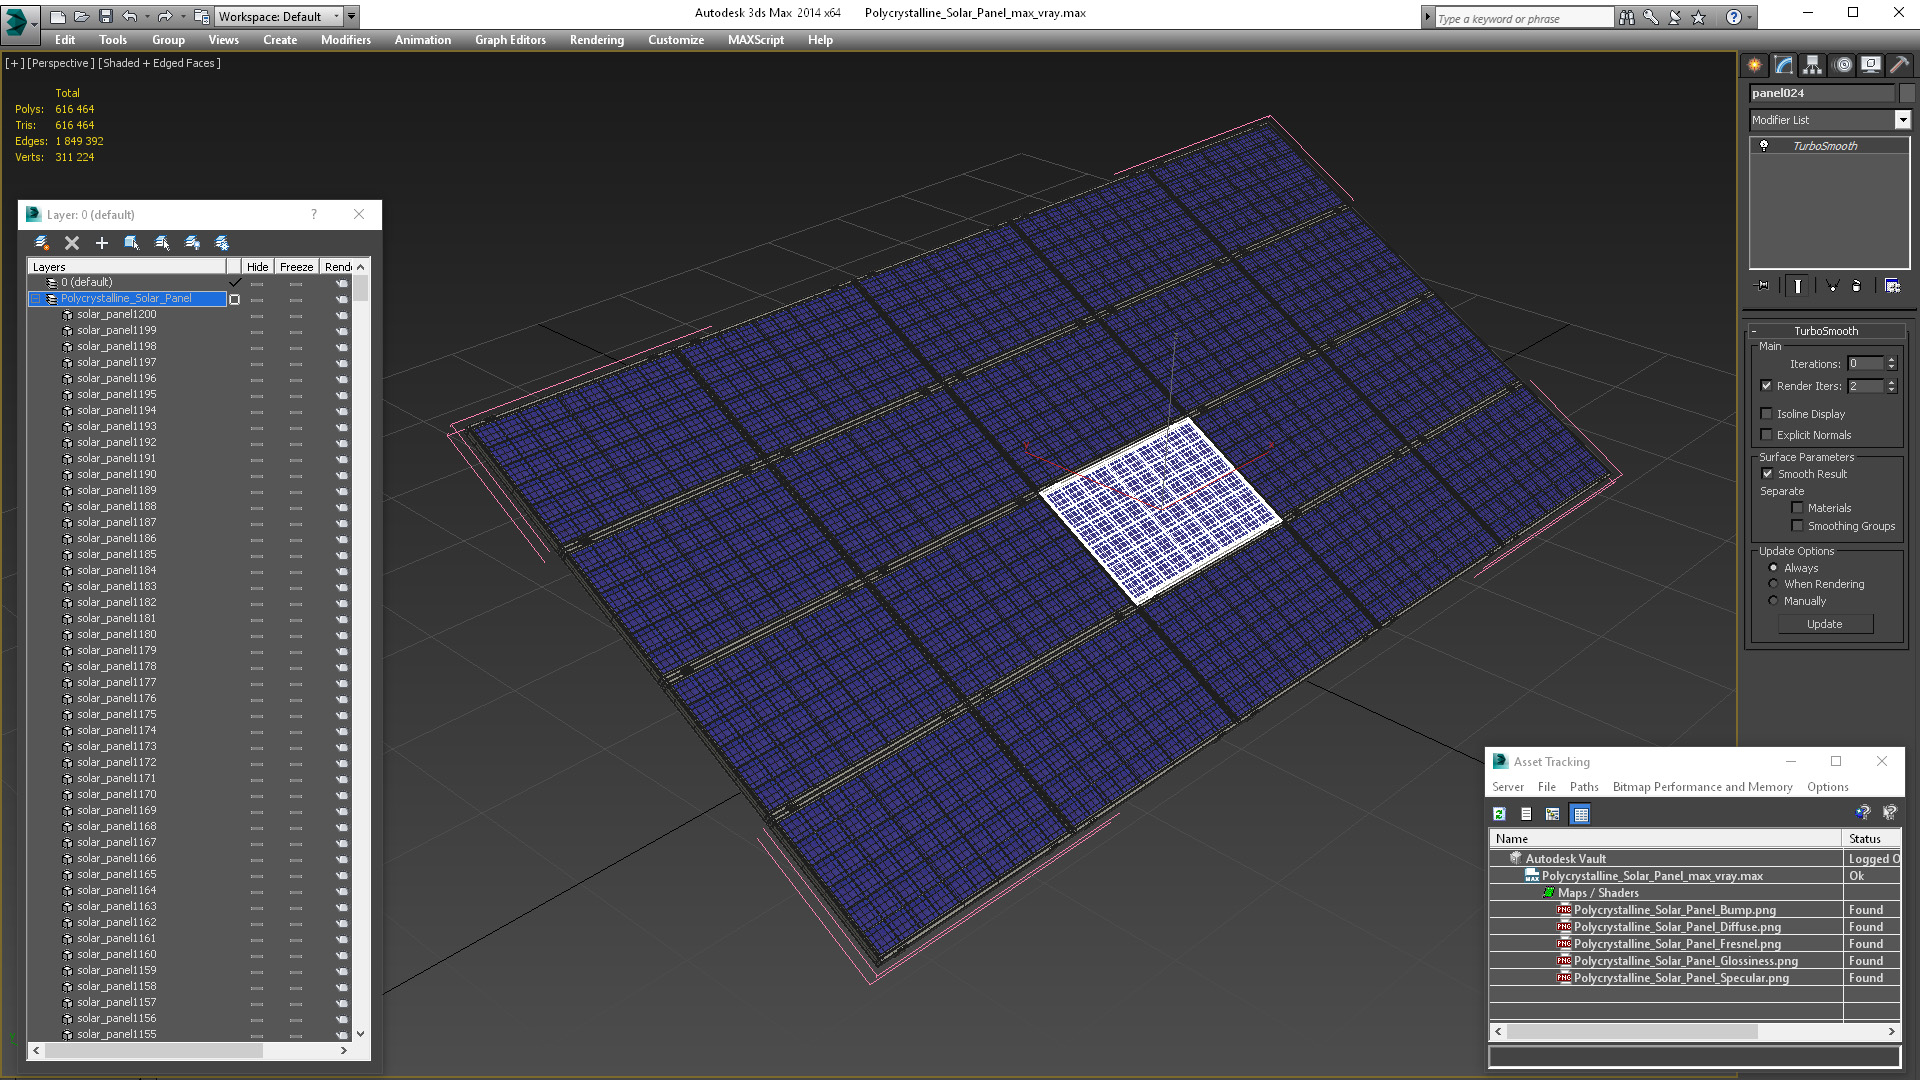
Task: Toggle TurboSmooth lightbulb visibility
Action: coord(1764,146)
